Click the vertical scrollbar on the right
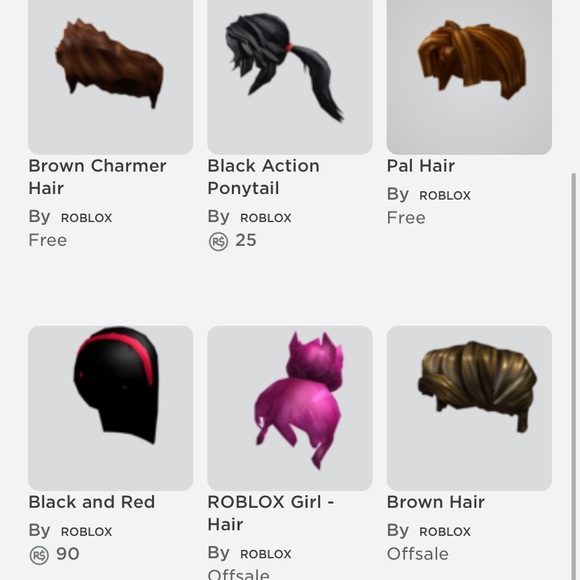Image resolution: width=580 pixels, height=580 pixels. click(x=574, y=375)
